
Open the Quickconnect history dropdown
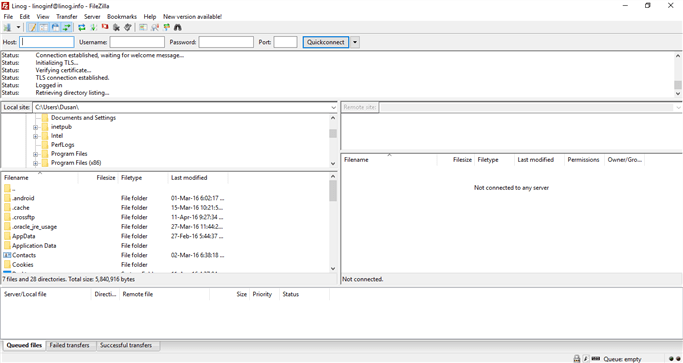[x=355, y=42]
